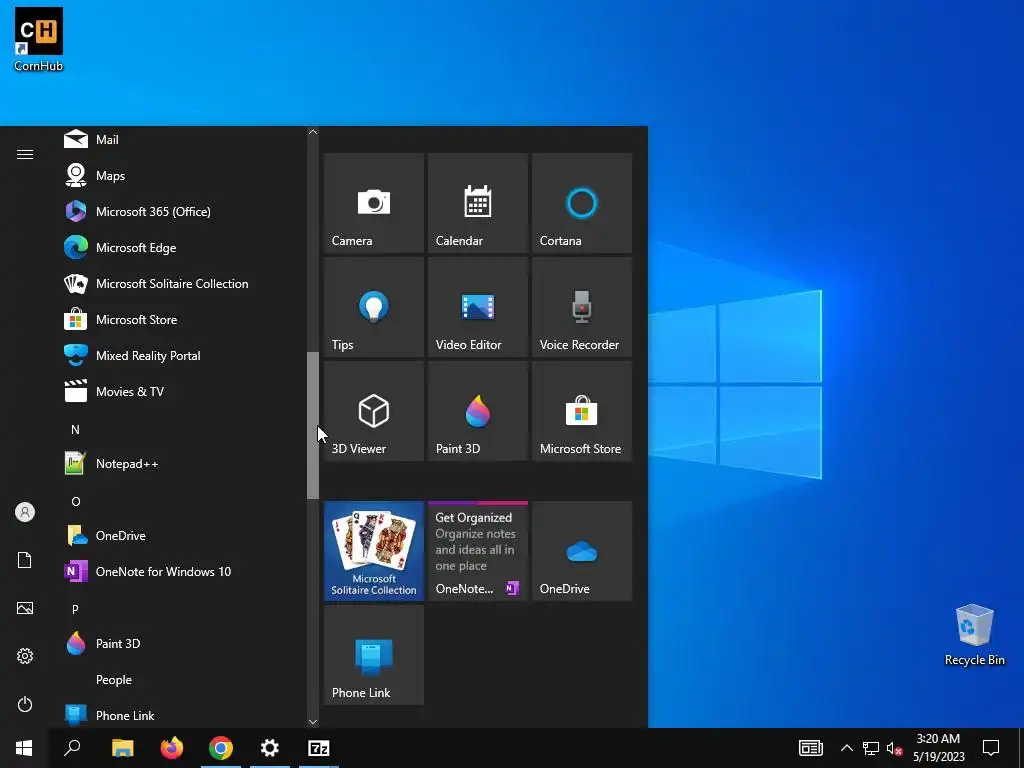The height and width of the screenshot is (768, 1024).
Task: Click the Camera tile
Action: (374, 203)
